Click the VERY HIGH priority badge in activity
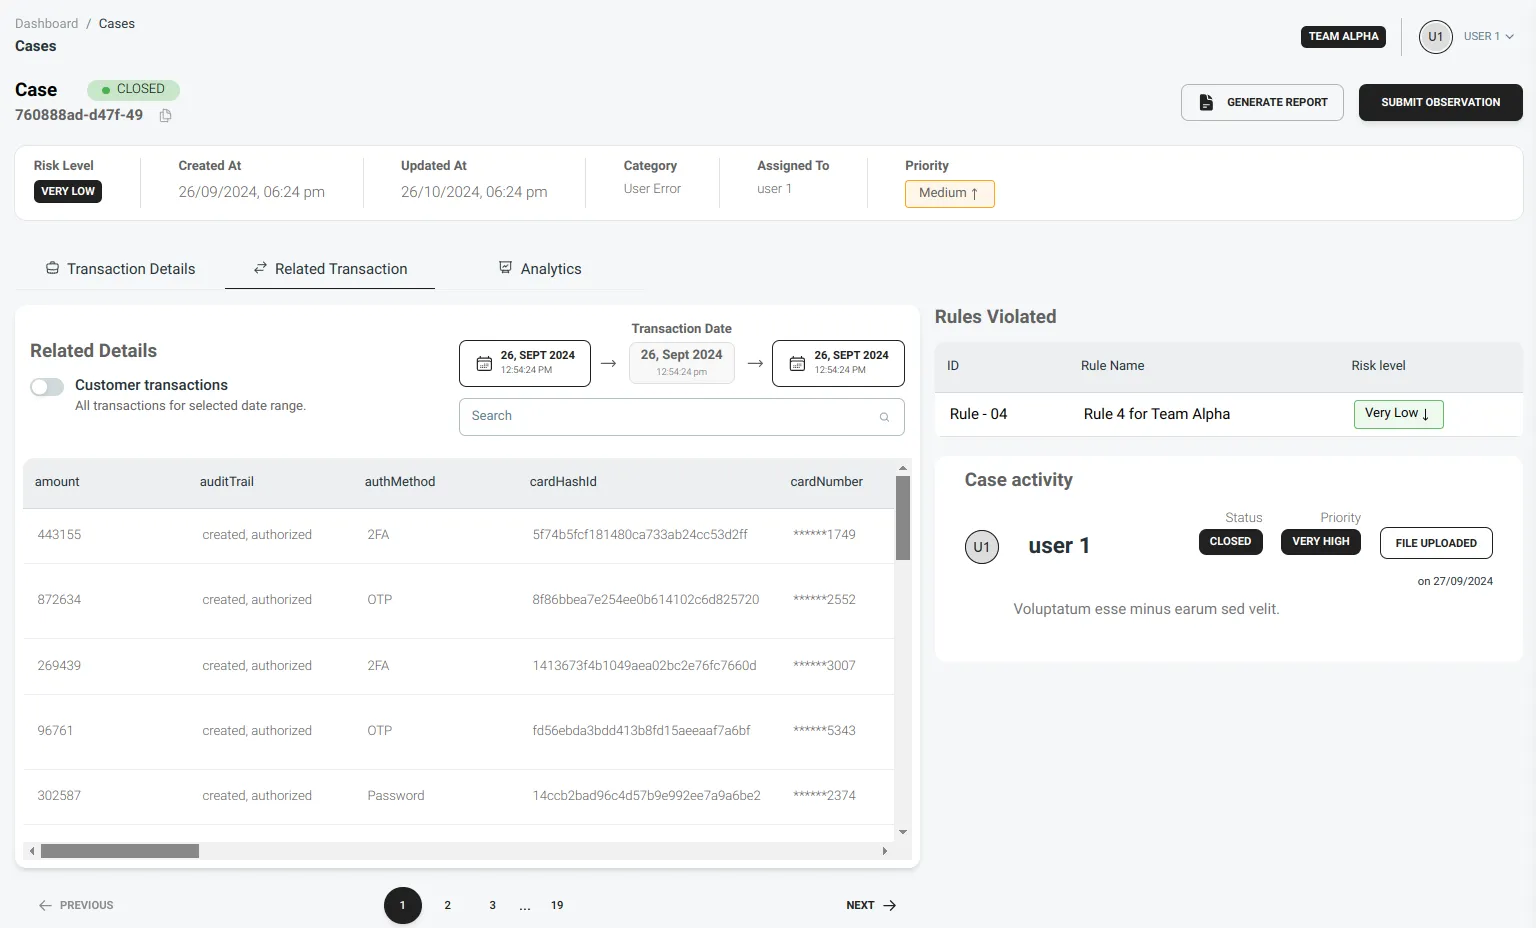Screen dimensions: 1536x928 (x=1320, y=542)
